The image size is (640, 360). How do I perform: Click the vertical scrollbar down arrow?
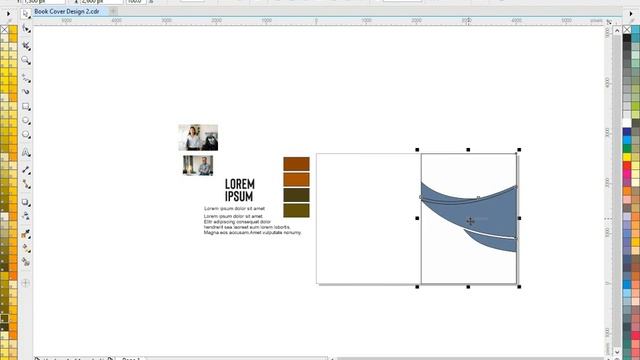[617, 351]
